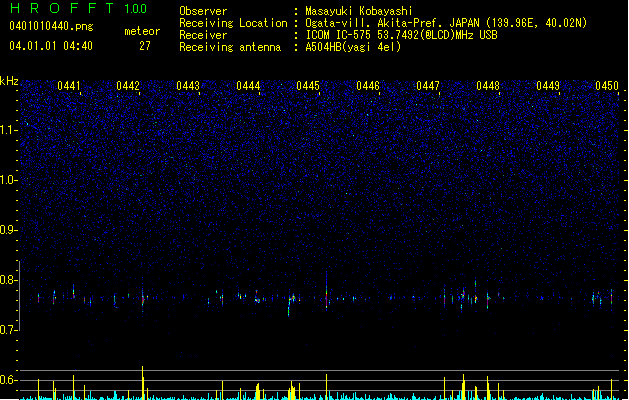The image size is (629, 400).
Task: Click the tallest yellow power spike under 0442
Action: [142, 383]
